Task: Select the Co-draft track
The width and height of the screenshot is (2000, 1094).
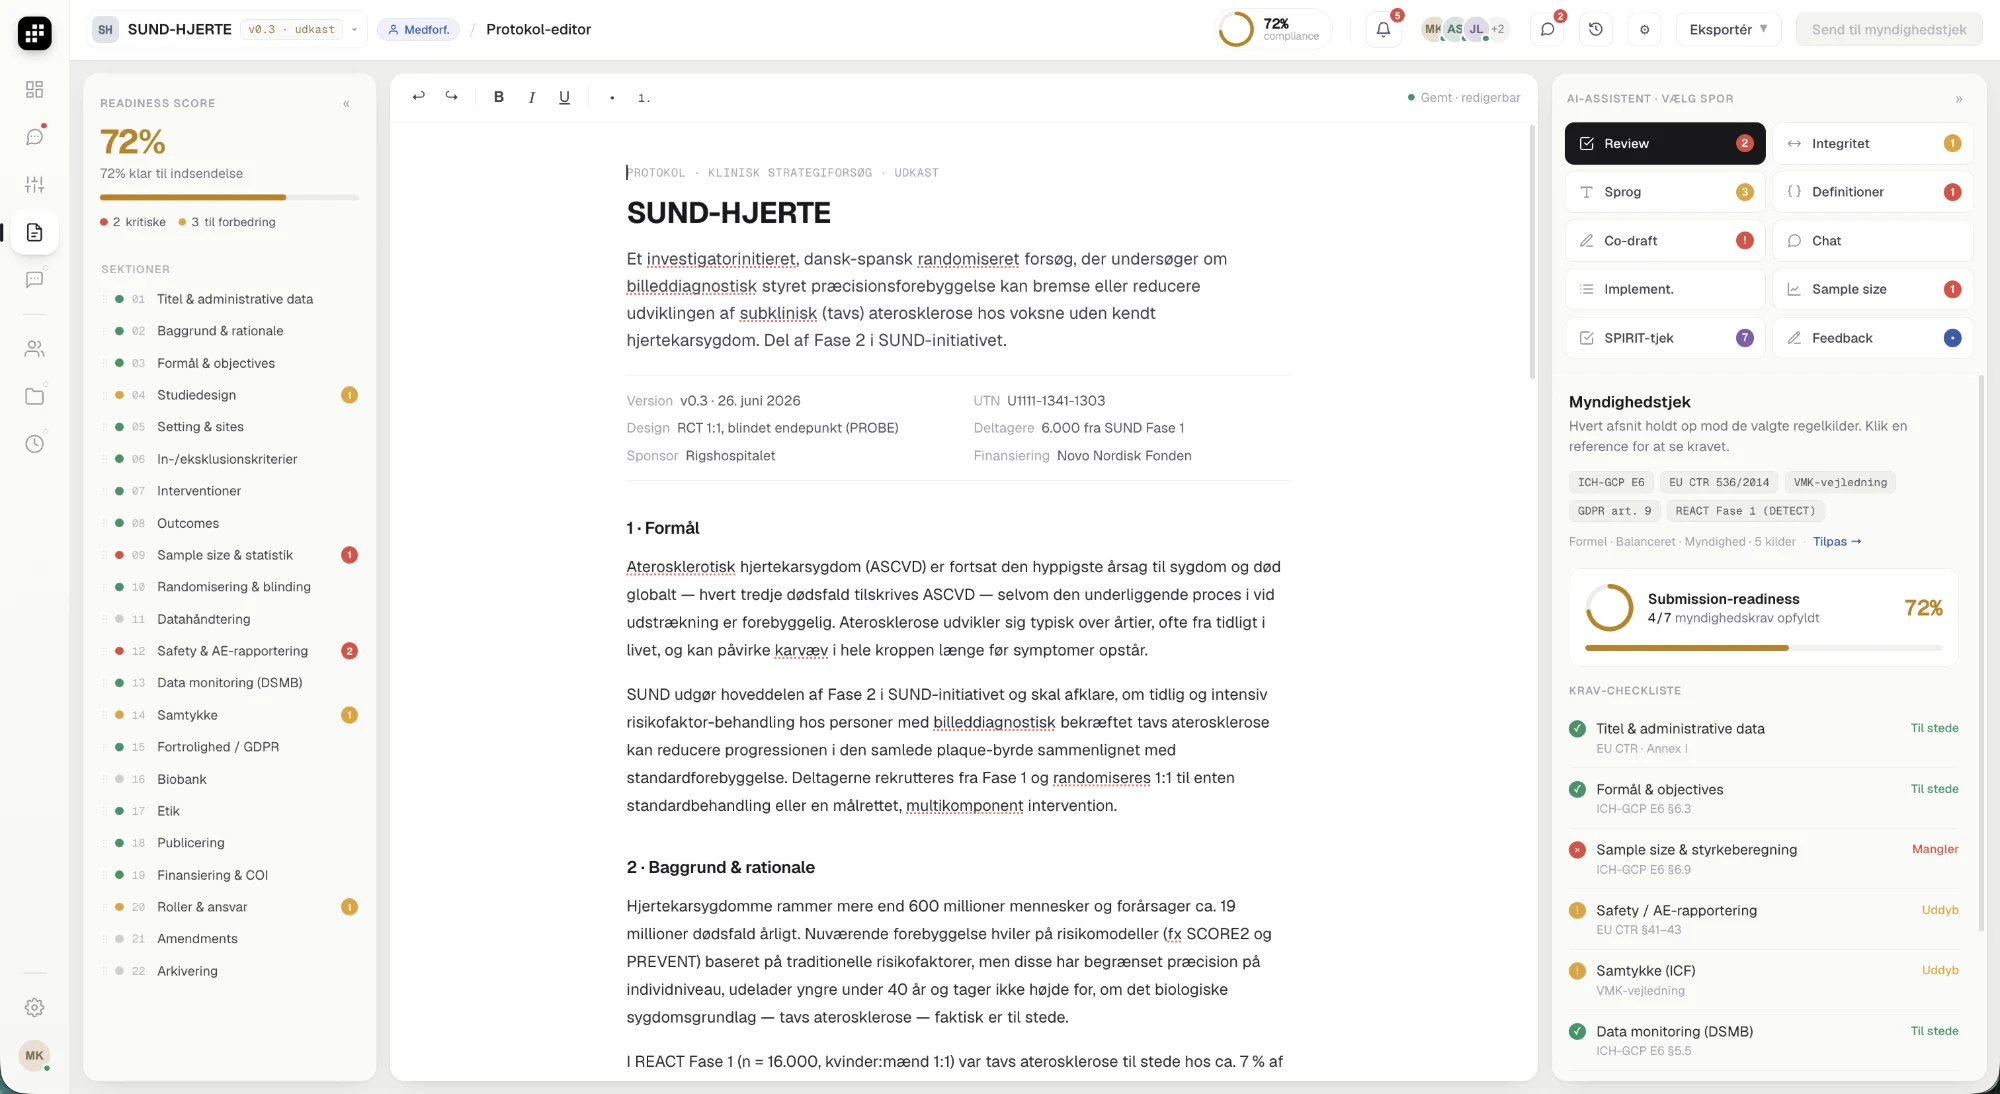Action: click(x=1665, y=240)
